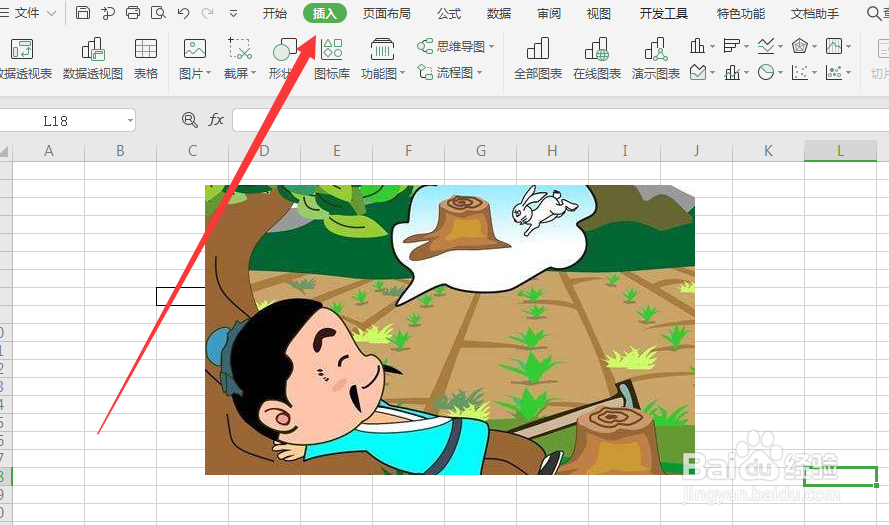Screen dimensions: 889x525
Task: Insert a horizontal bar chart
Action: [x=732, y=46]
